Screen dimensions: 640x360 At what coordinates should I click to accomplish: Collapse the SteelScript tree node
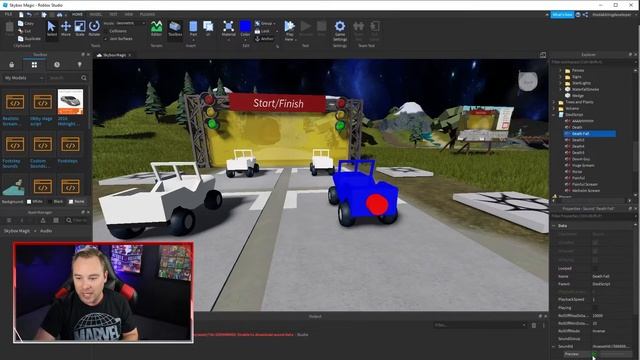(554, 115)
